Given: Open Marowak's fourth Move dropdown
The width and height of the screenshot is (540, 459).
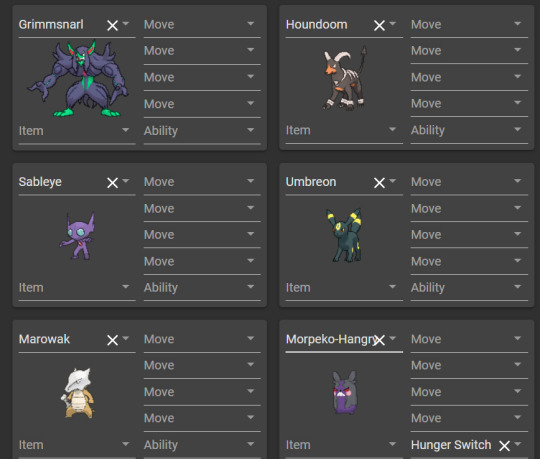Looking at the screenshot, I should pyautogui.click(x=202, y=418).
